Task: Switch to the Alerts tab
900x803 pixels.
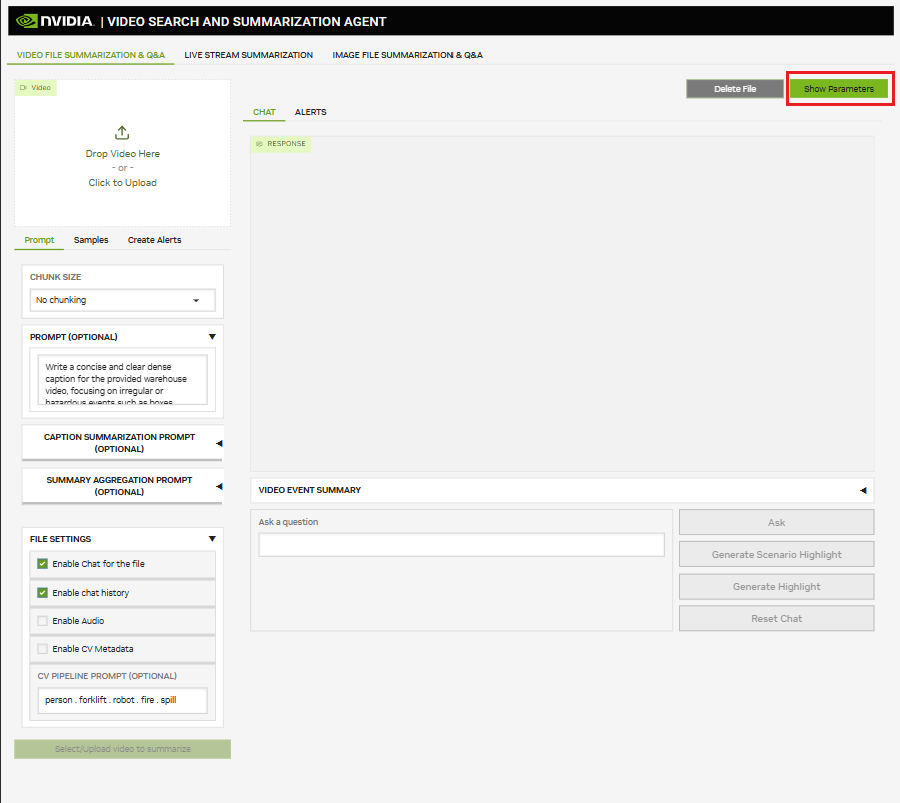Action: 310,112
